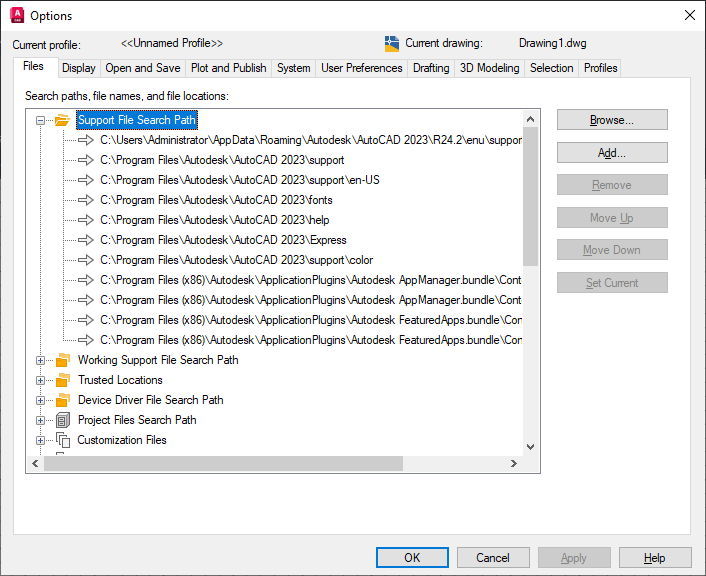Confirm with the OK button
Image resolution: width=706 pixels, height=576 pixels.
point(412,558)
